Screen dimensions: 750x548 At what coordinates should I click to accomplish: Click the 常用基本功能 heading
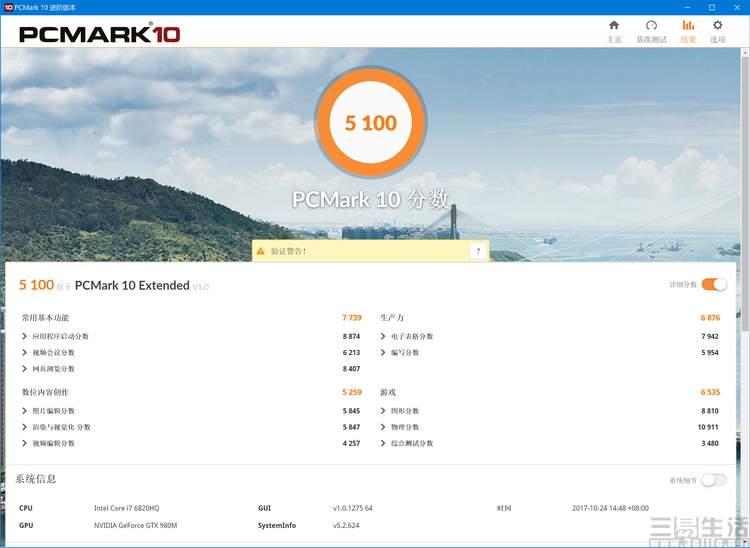pos(45,318)
